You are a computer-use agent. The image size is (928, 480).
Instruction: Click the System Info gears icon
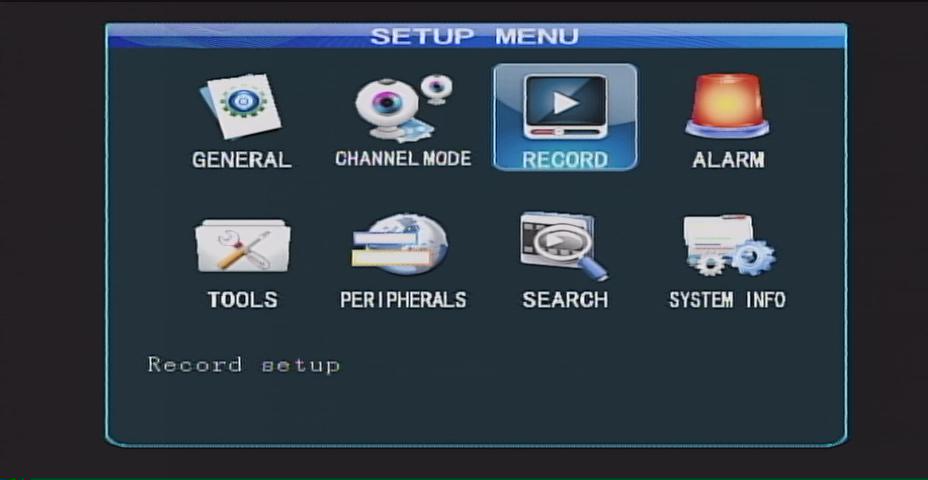point(727,246)
